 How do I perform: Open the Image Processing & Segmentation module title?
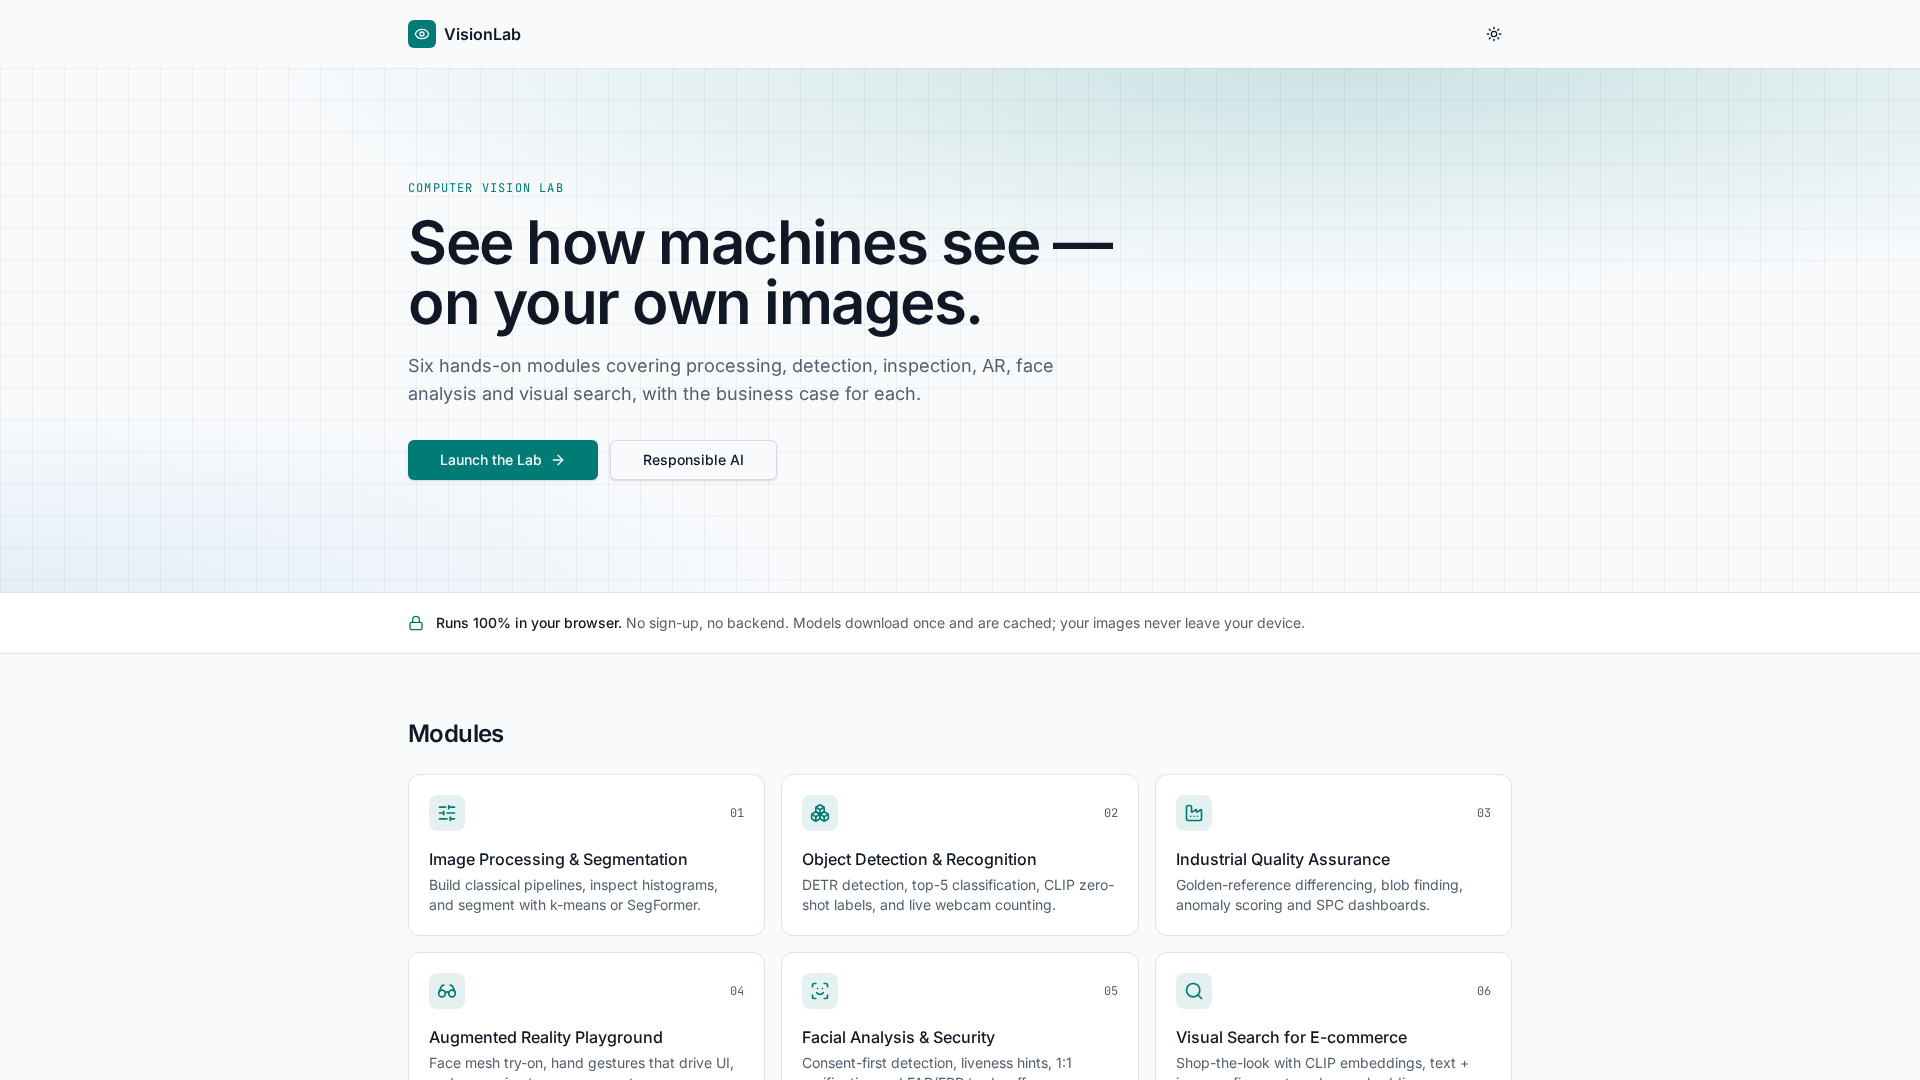(x=558, y=859)
